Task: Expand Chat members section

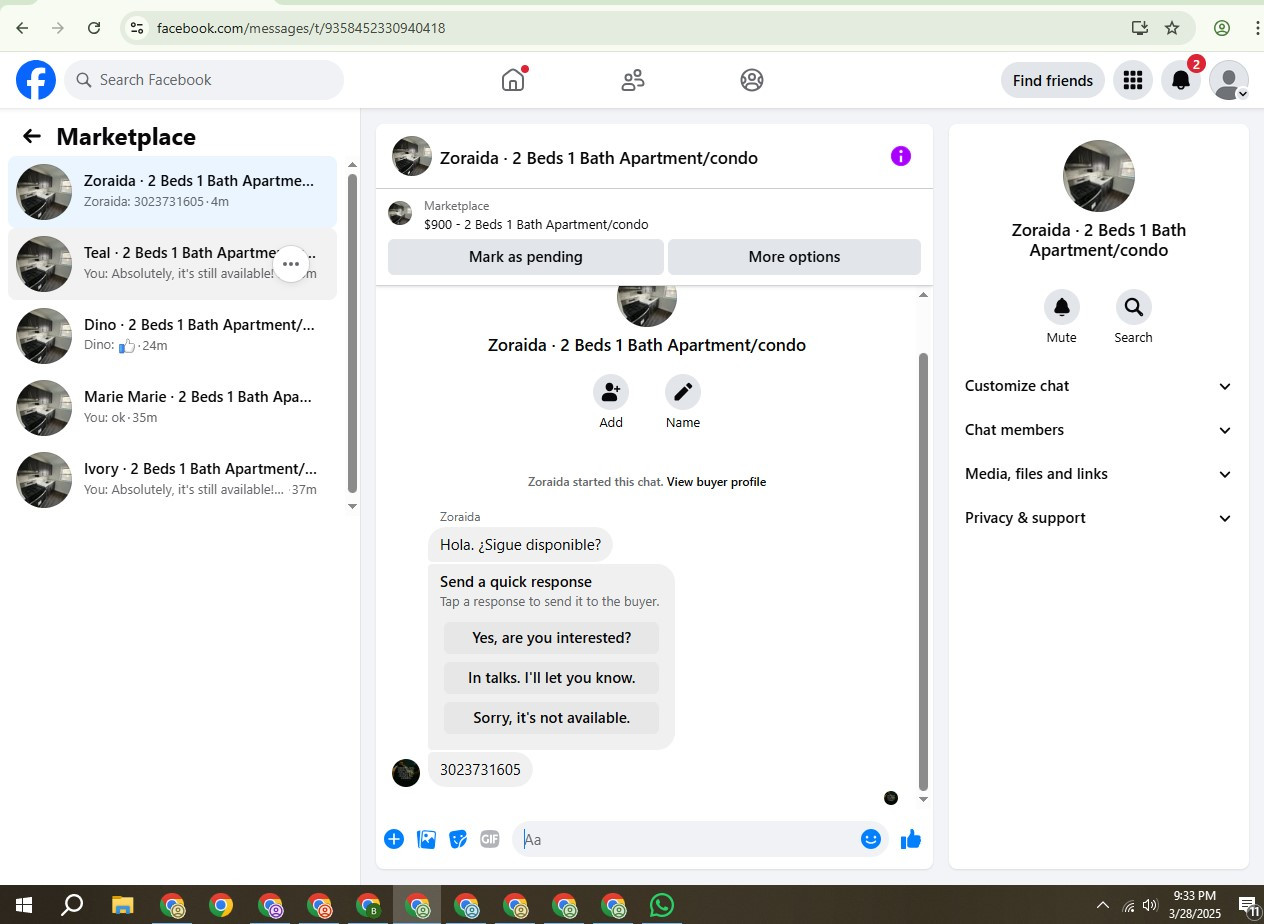Action: coord(1098,430)
